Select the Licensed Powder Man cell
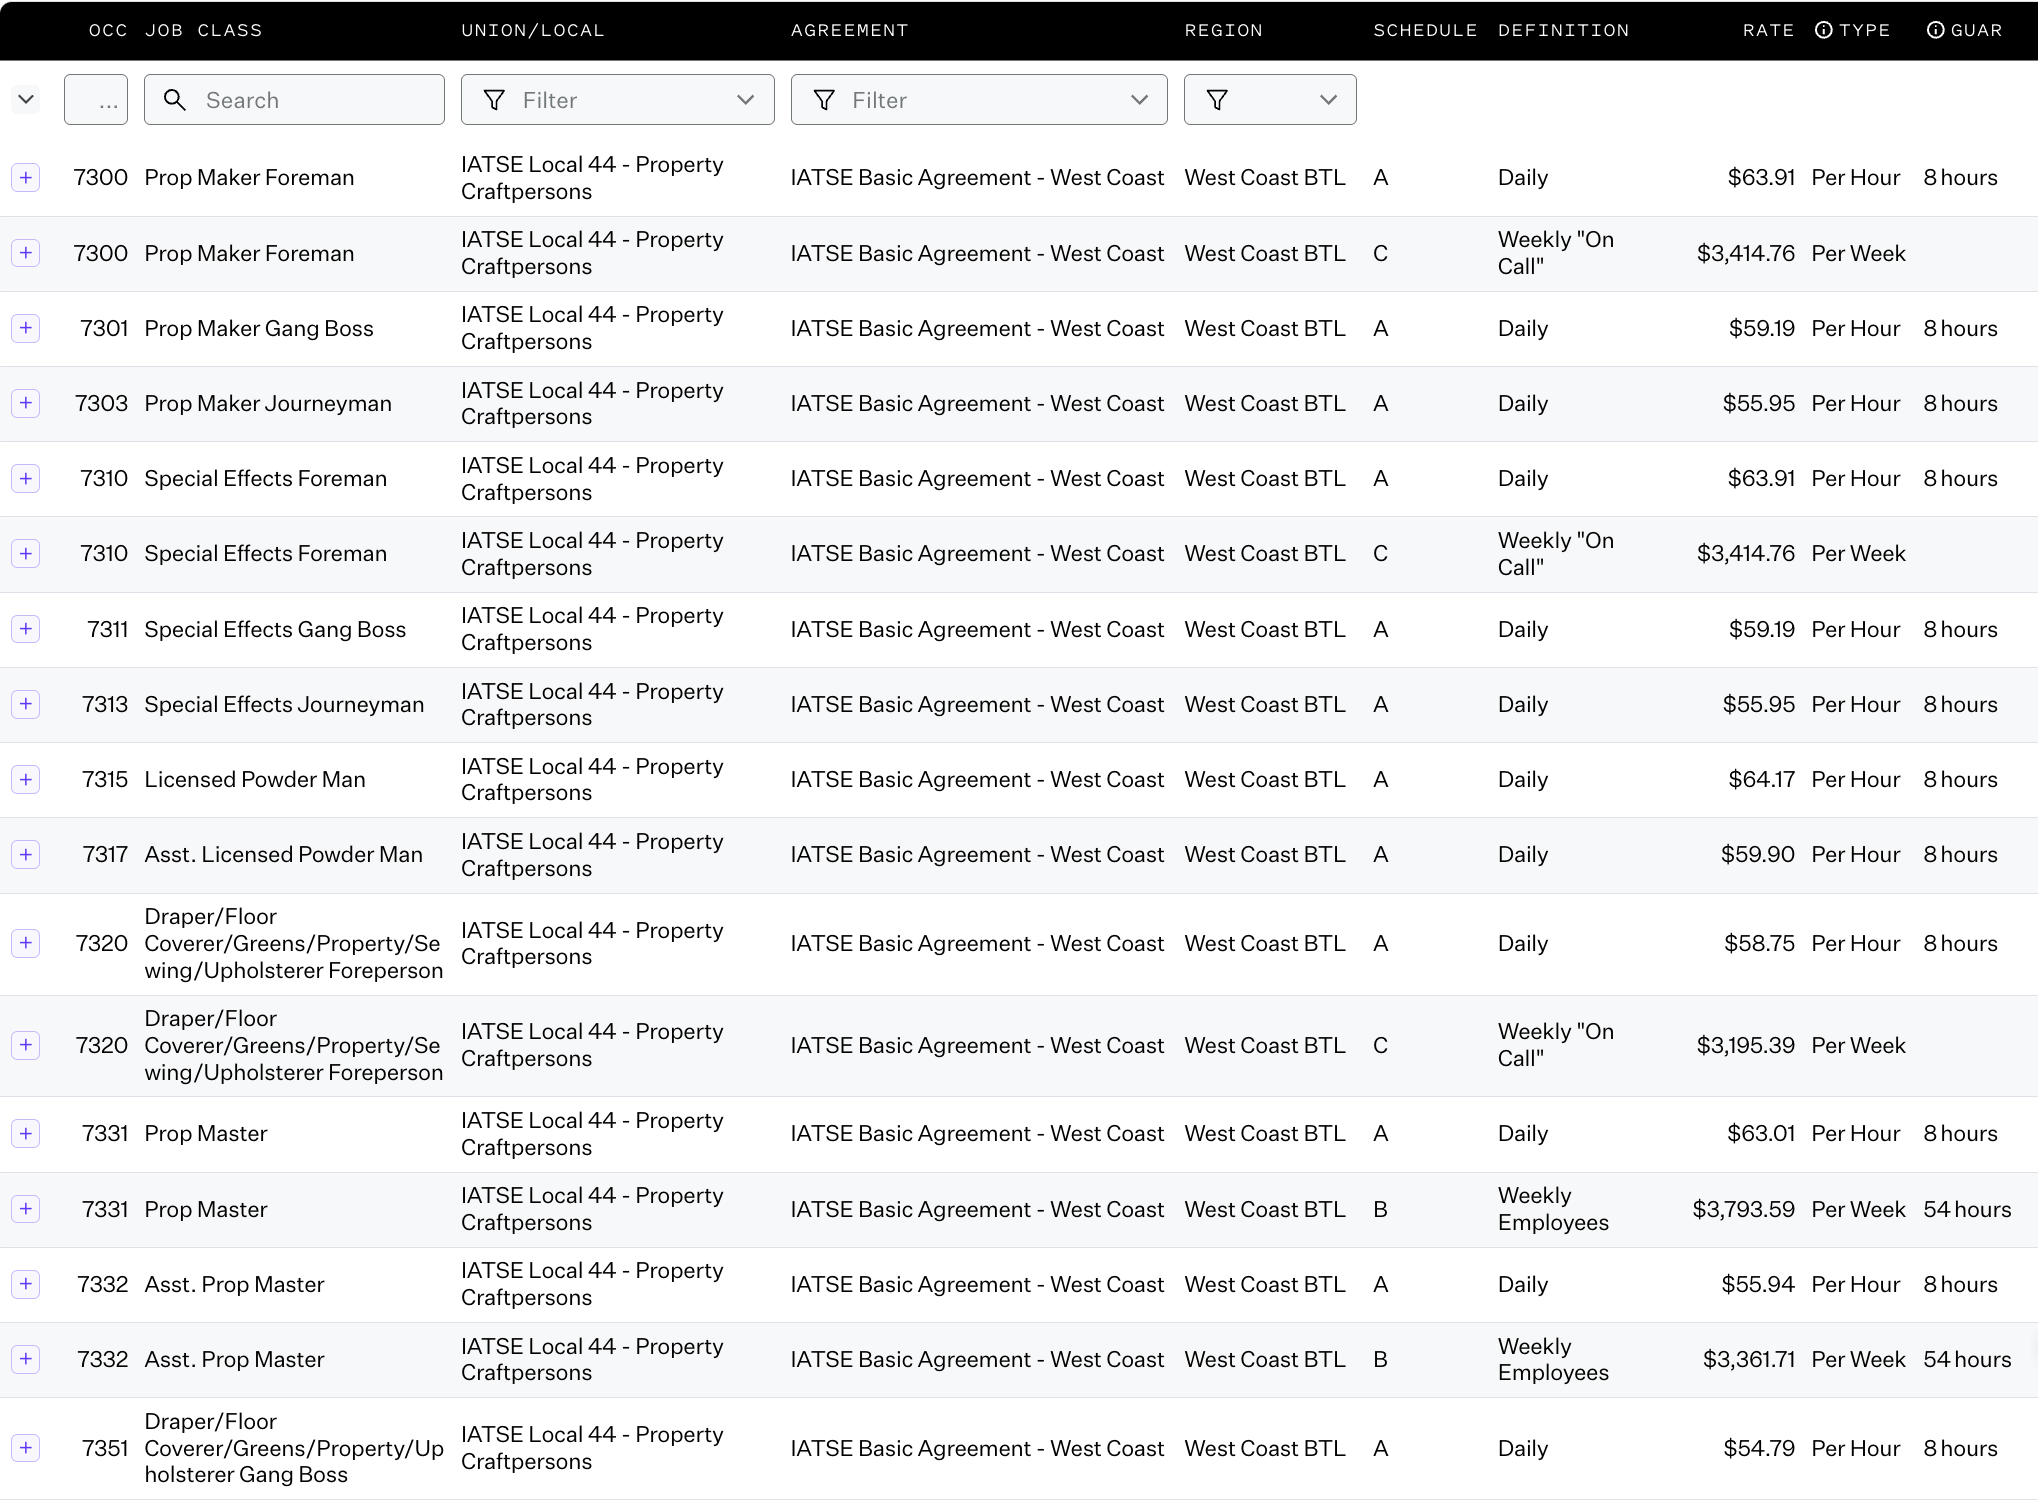The height and width of the screenshot is (1500, 2038). point(255,779)
